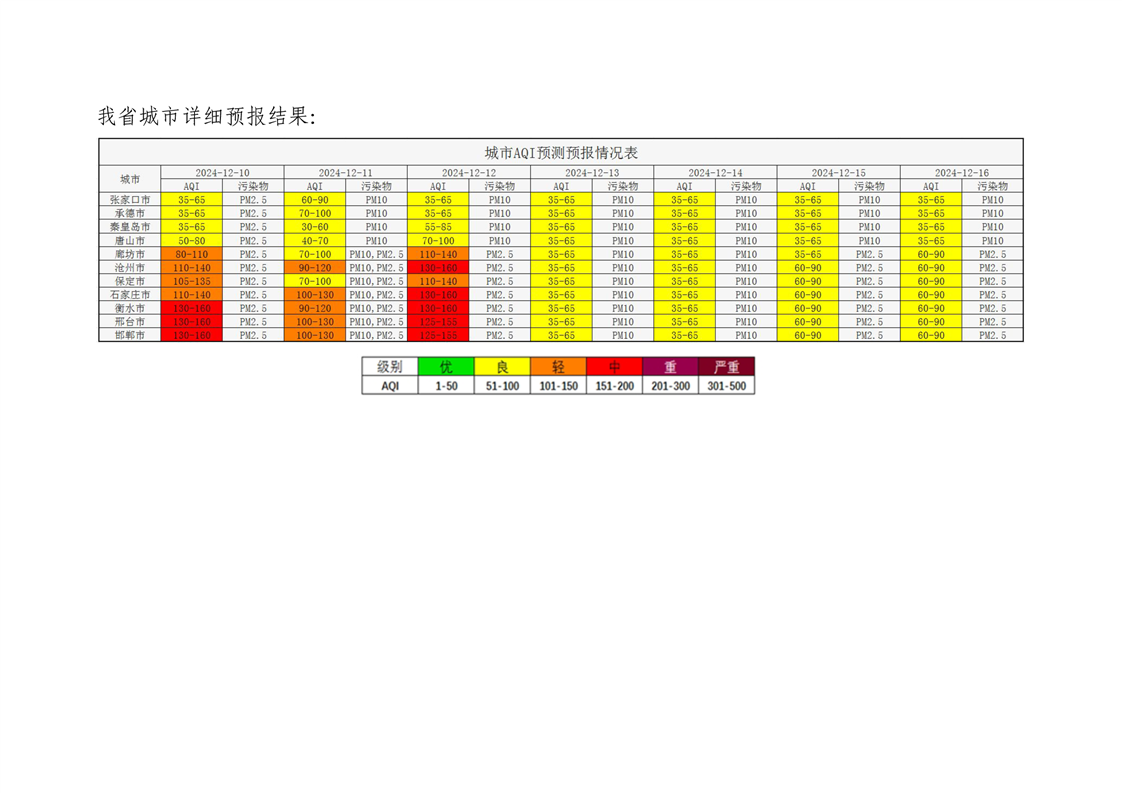
Task: Select 廊坊市 AQI 80-110 cell
Action: [x=191, y=254]
